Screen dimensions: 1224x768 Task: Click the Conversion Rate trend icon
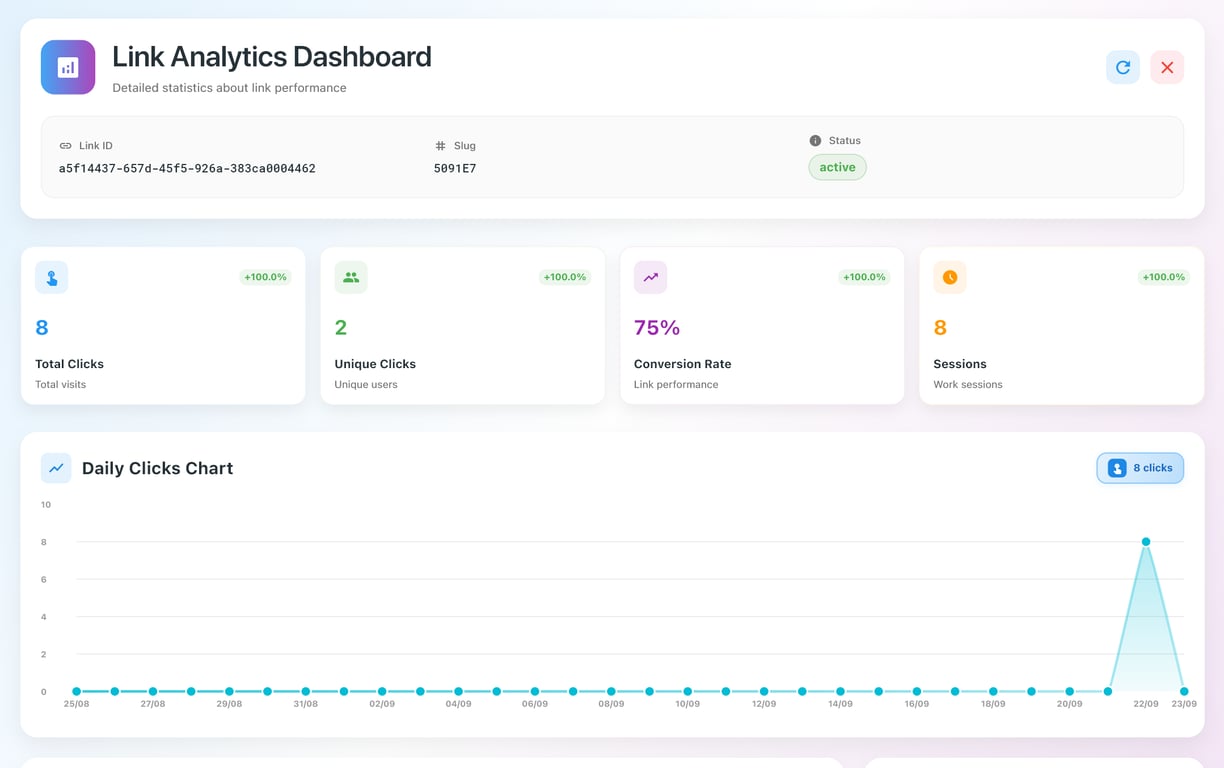[650, 278]
